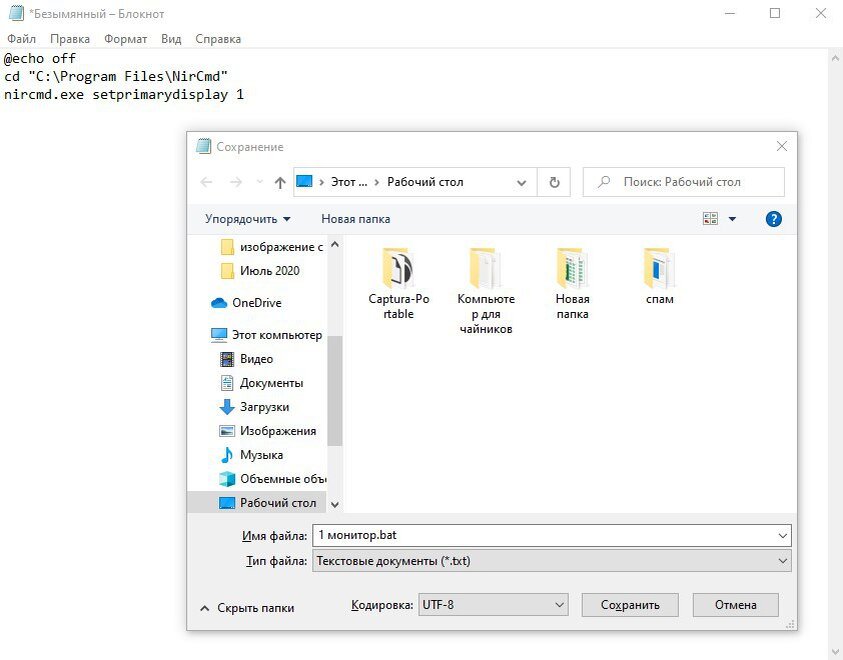
Task: Expand the address bar history dropdown
Action: 521,182
